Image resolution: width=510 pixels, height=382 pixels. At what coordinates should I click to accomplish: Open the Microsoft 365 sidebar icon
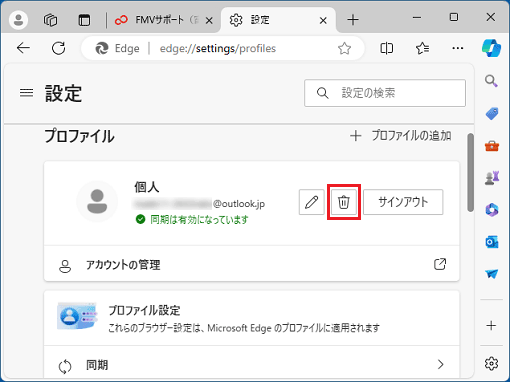492,210
